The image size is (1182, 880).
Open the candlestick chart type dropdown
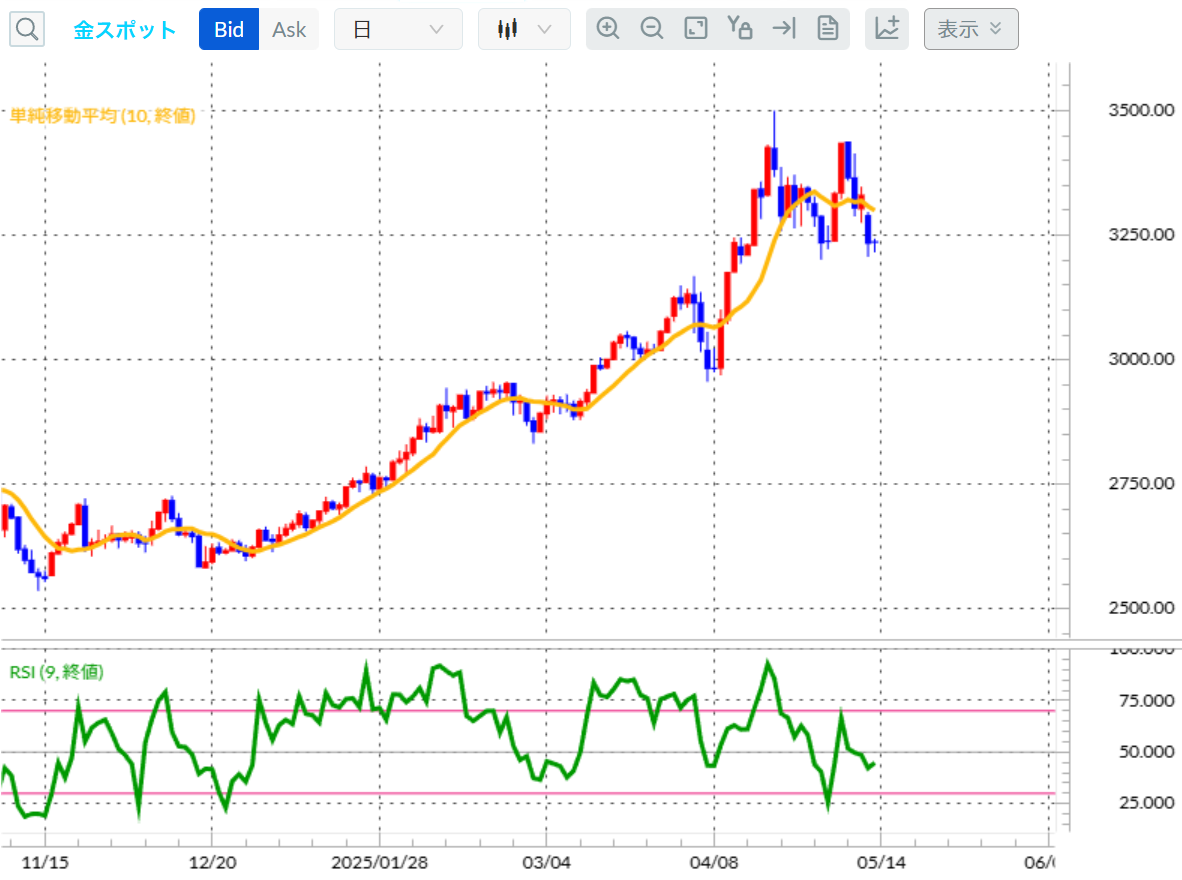(x=524, y=29)
